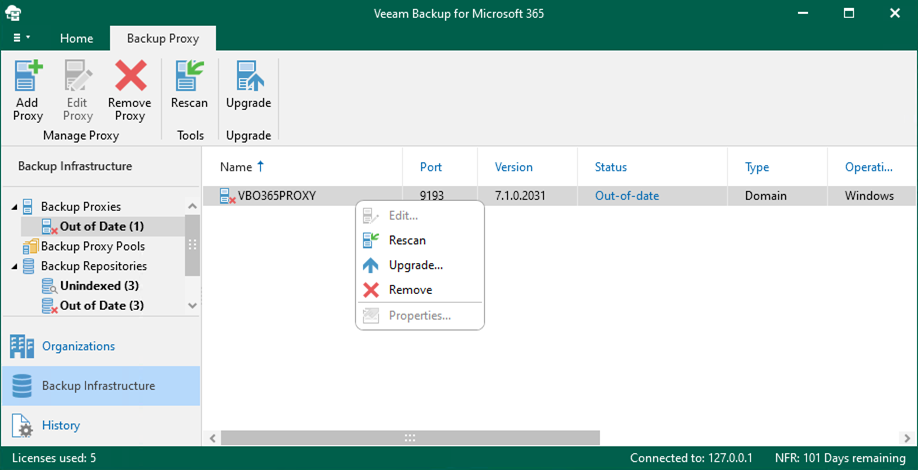Select the Backup Proxy ribbon tab
Viewport: 918px width, 470px height.
[163, 39]
